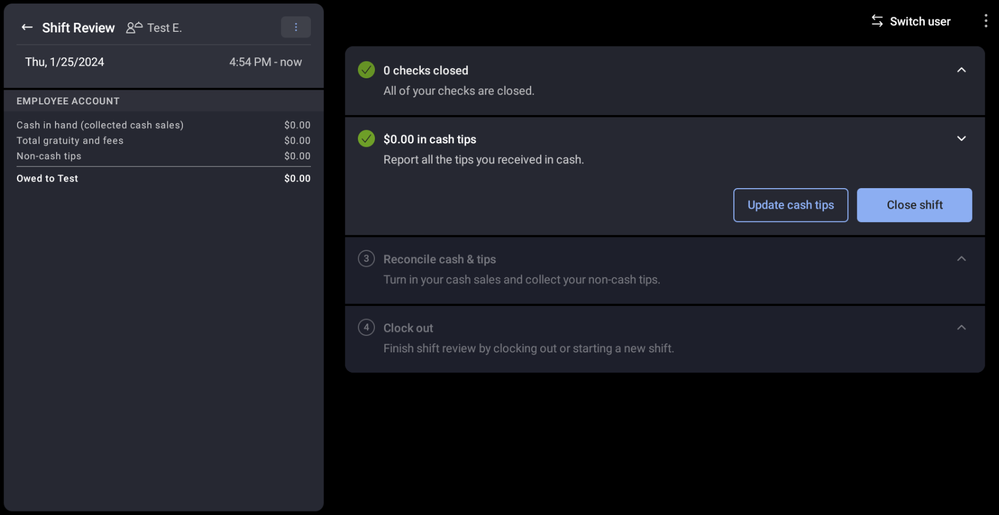Click the employee icon next to Test E.
This screenshot has width=999, height=515.
pyautogui.click(x=134, y=28)
